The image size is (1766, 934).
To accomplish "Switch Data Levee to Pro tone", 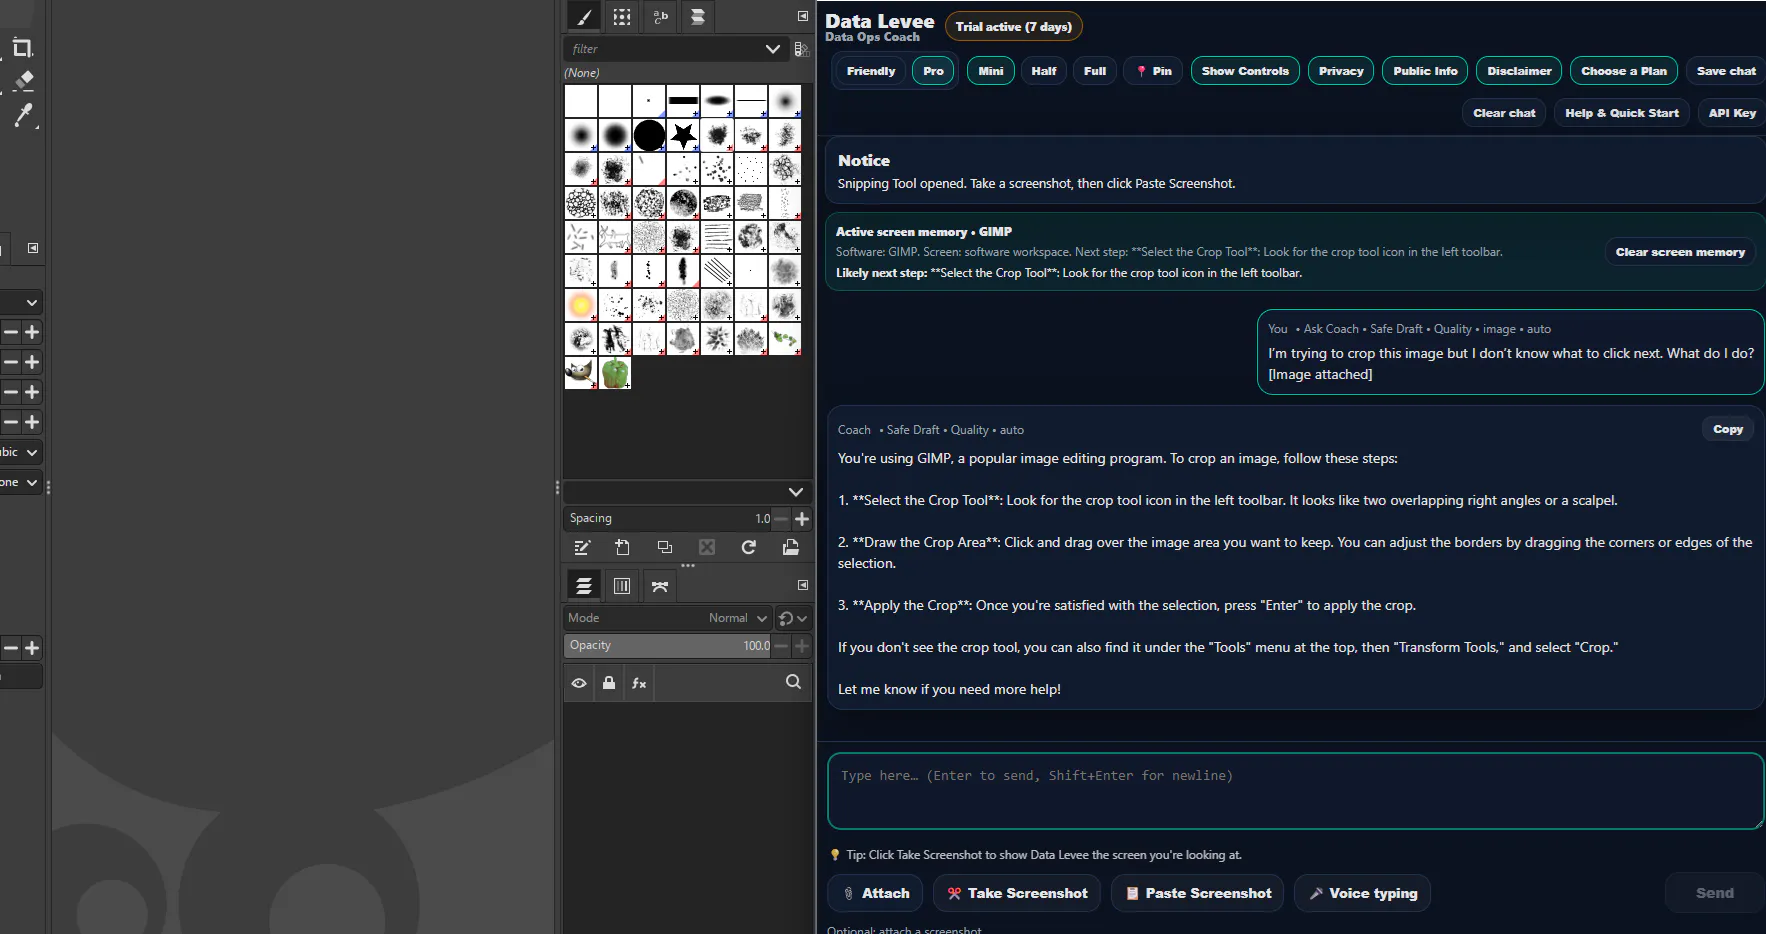I will pos(934,71).
